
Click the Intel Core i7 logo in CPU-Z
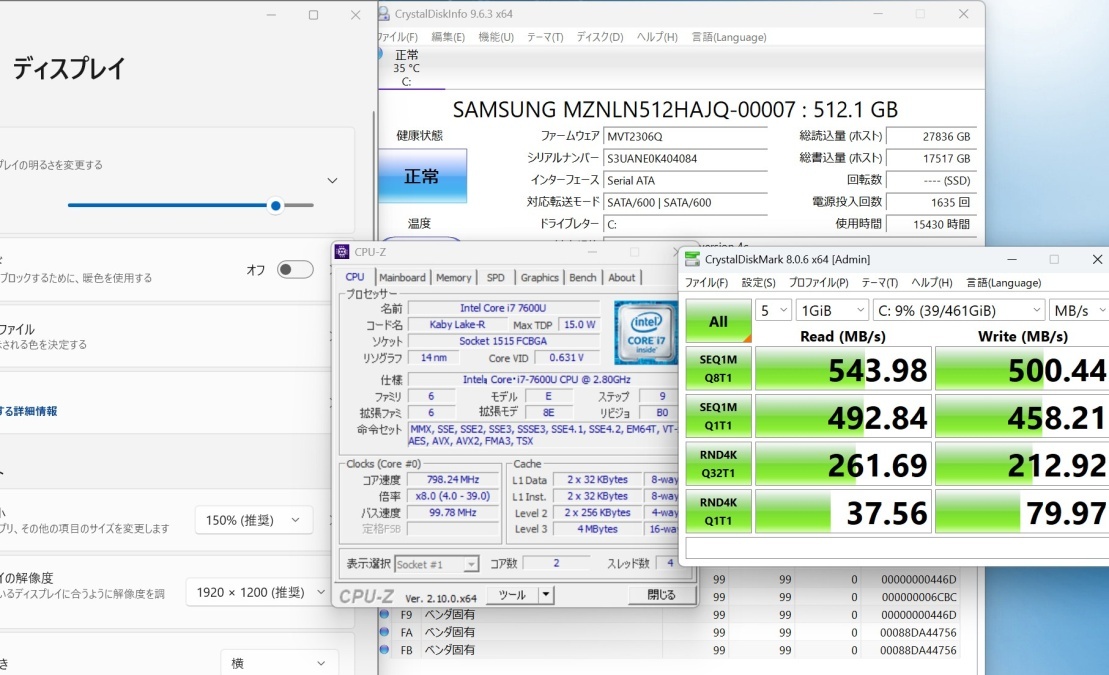coord(645,332)
